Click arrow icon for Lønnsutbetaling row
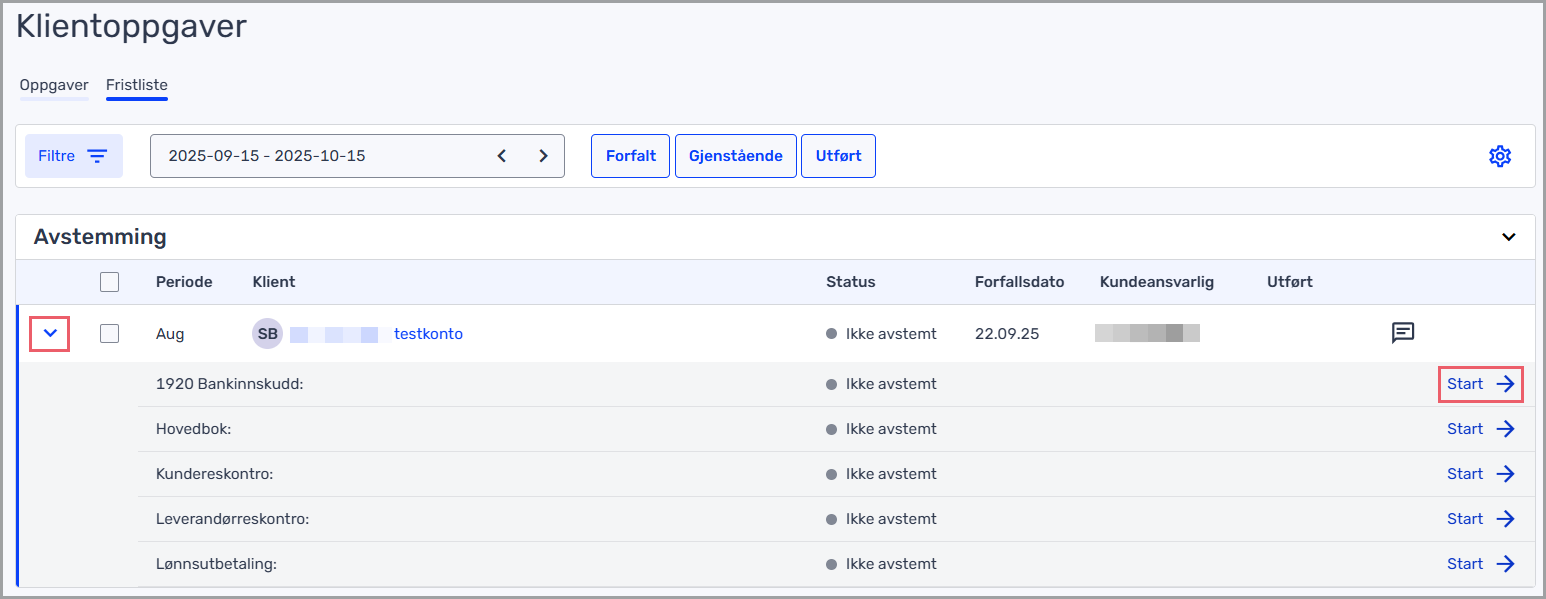Image resolution: width=1546 pixels, height=599 pixels. pos(1505,564)
